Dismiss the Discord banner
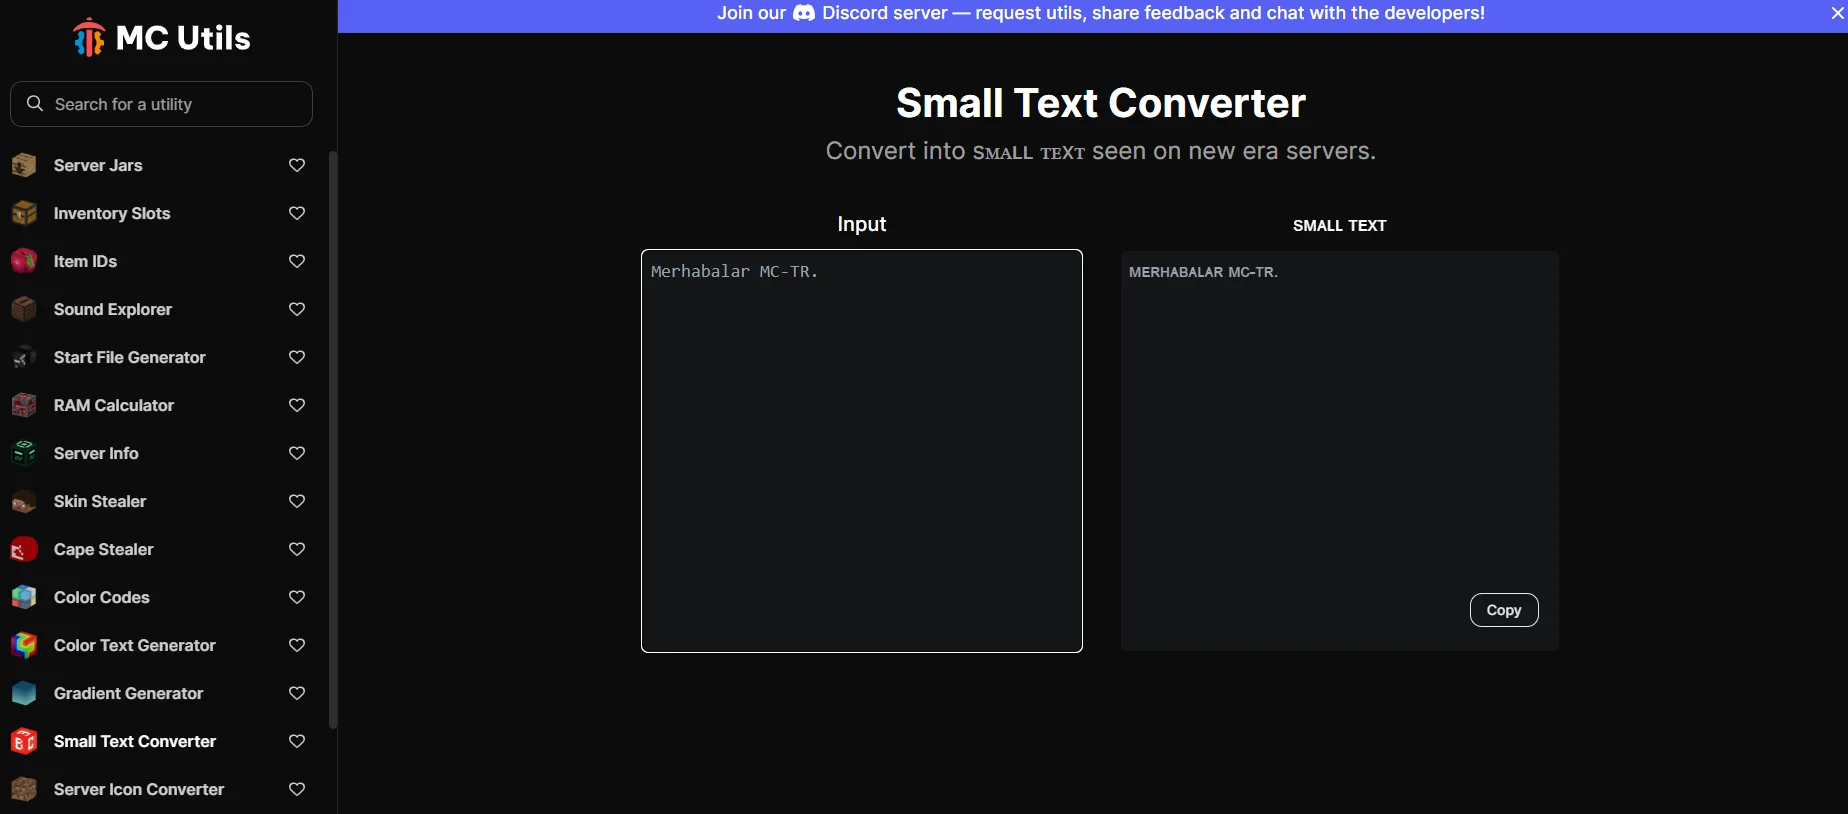 pyautogui.click(x=1837, y=13)
